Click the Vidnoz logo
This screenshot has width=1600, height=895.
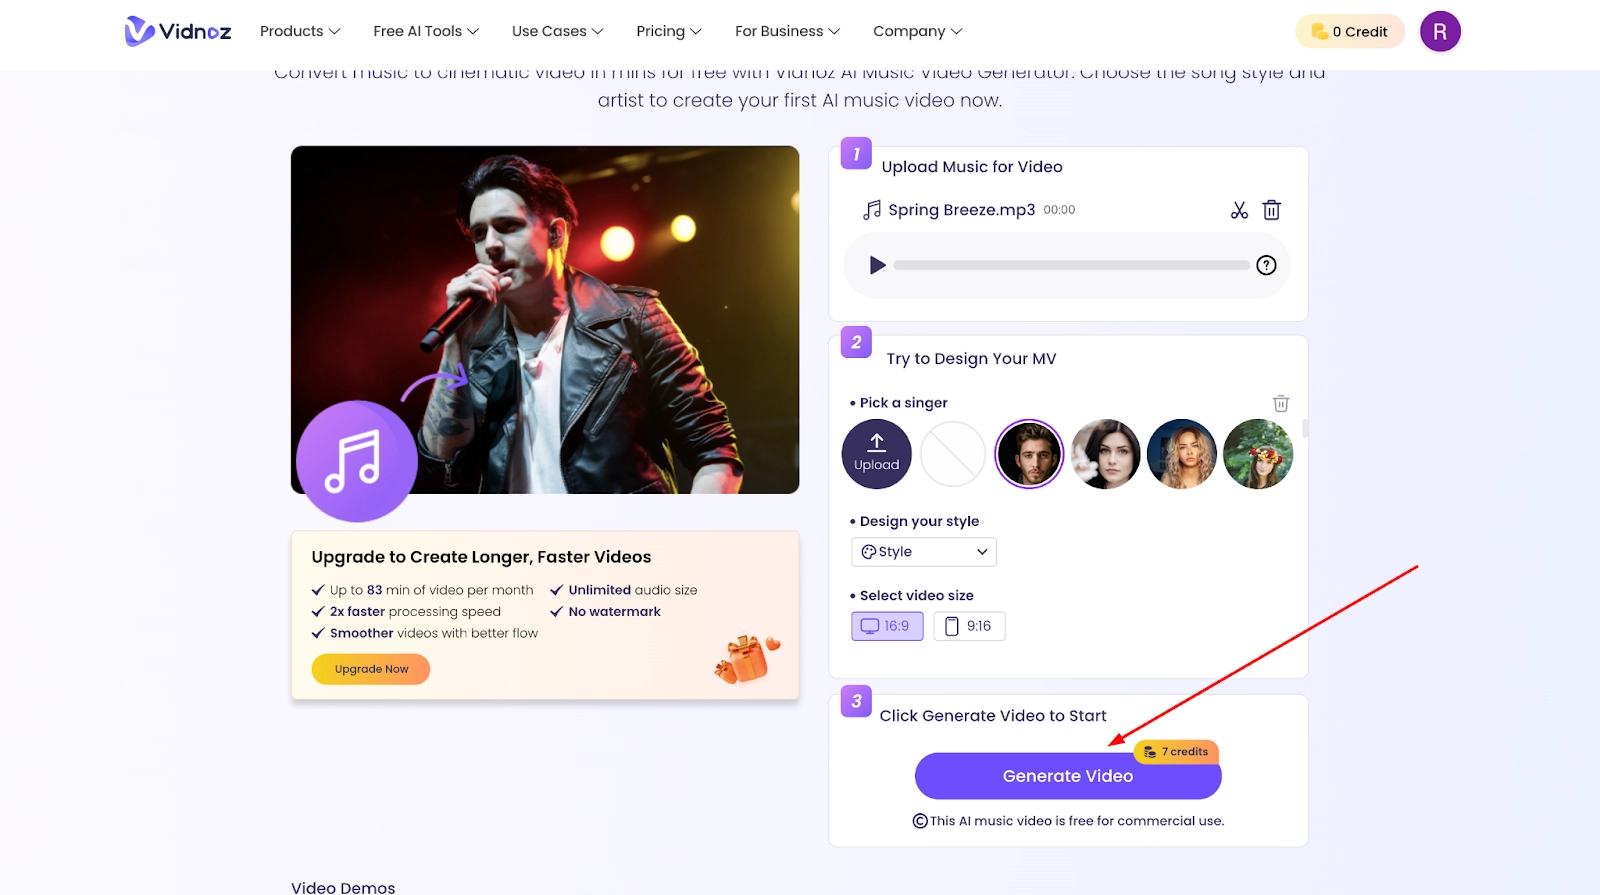point(178,32)
